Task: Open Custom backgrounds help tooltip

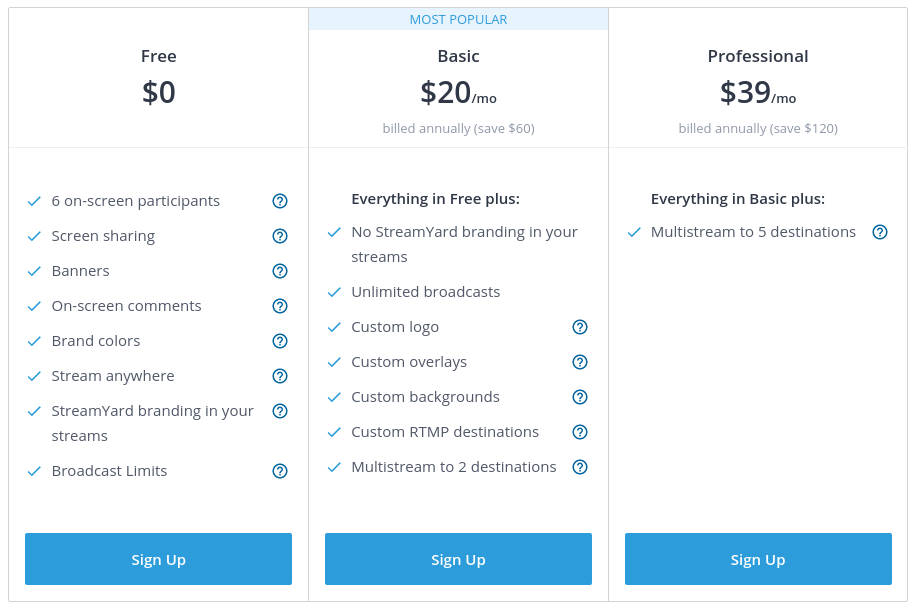Action: coord(580,397)
